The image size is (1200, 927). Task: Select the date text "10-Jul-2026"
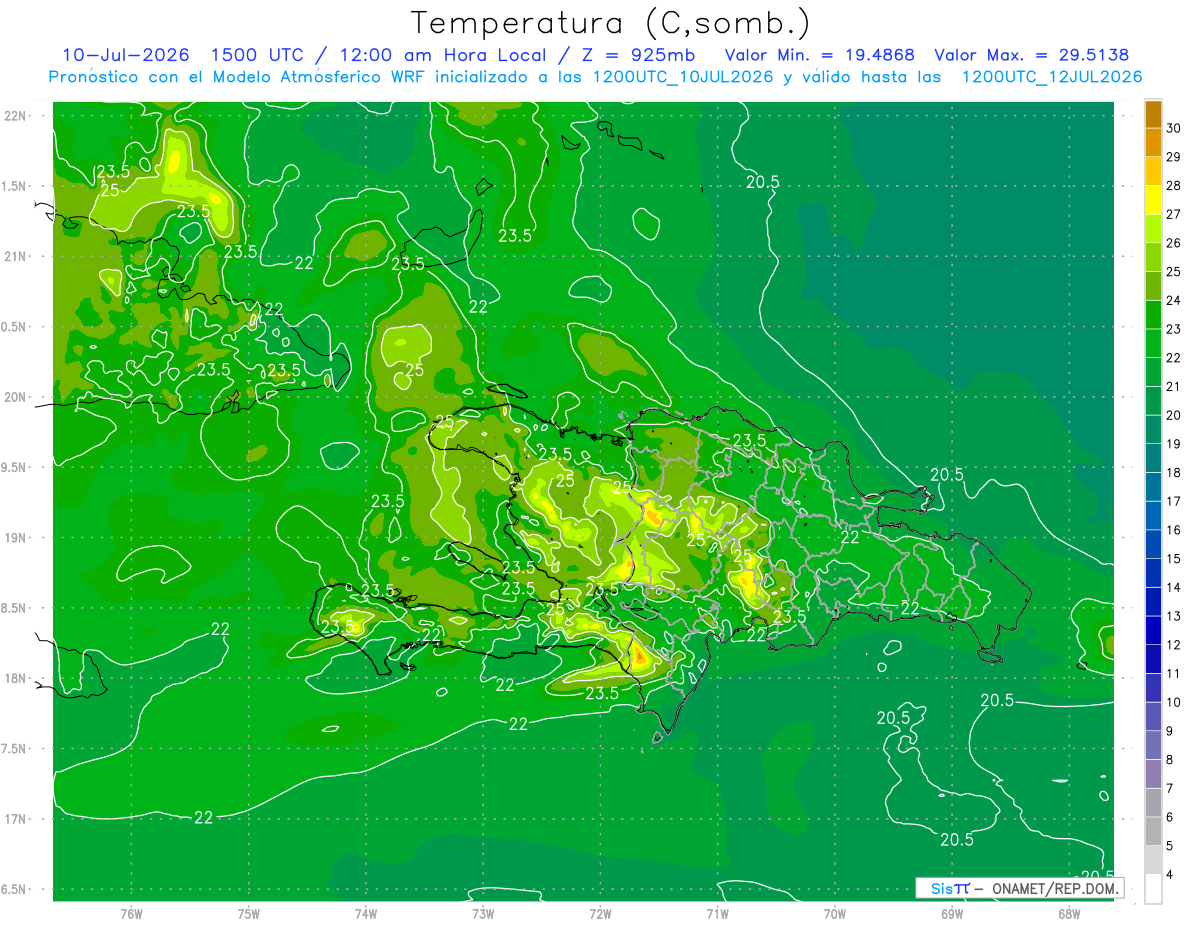click(x=126, y=55)
